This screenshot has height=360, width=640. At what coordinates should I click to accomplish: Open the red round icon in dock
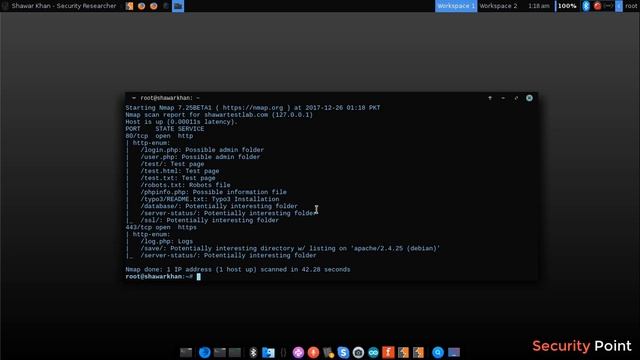(x=313, y=352)
